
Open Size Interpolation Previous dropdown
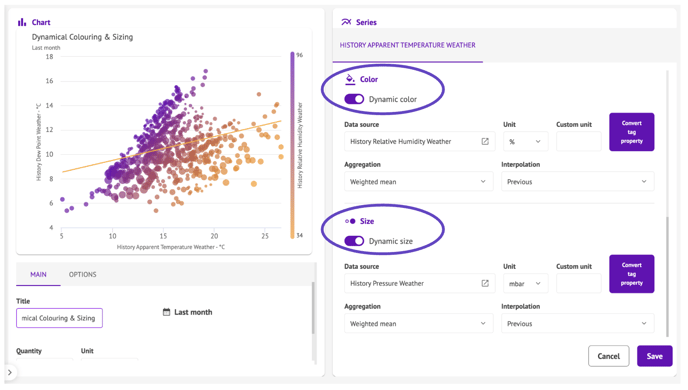pyautogui.click(x=577, y=323)
